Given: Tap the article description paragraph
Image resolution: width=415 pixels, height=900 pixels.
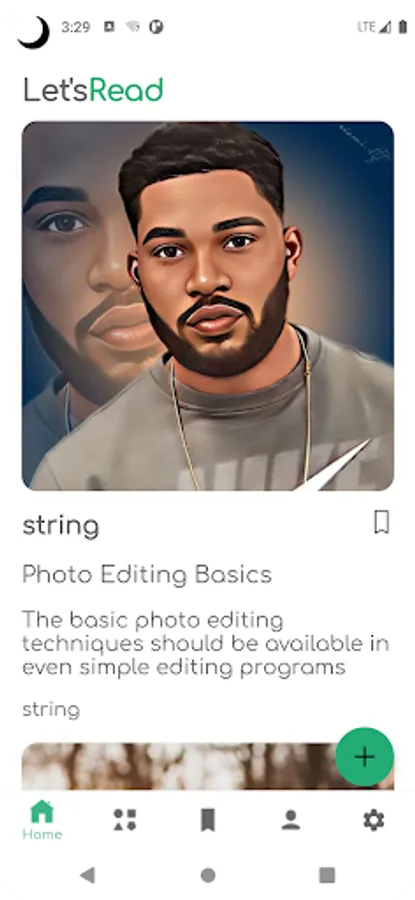Looking at the screenshot, I should [205, 643].
